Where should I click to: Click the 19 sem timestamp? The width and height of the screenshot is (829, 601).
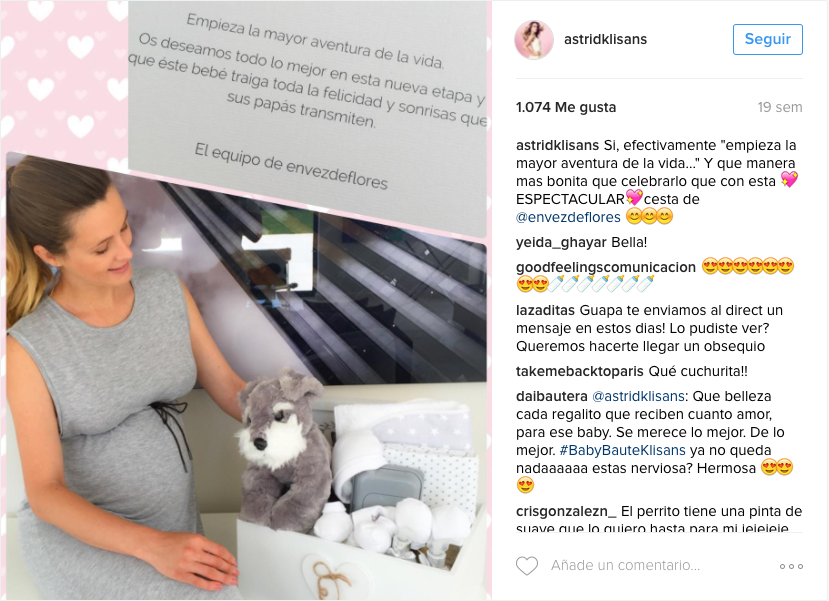click(x=780, y=107)
